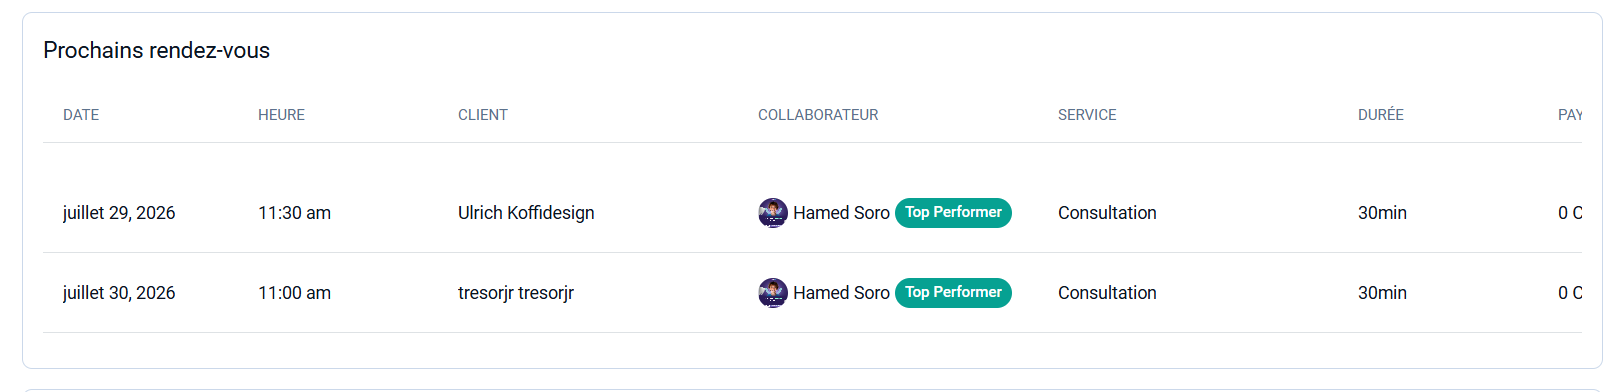The width and height of the screenshot is (1623, 392).
Task: Click Top Performer badge in second row
Action: pyautogui.click(x=953, y=293)
